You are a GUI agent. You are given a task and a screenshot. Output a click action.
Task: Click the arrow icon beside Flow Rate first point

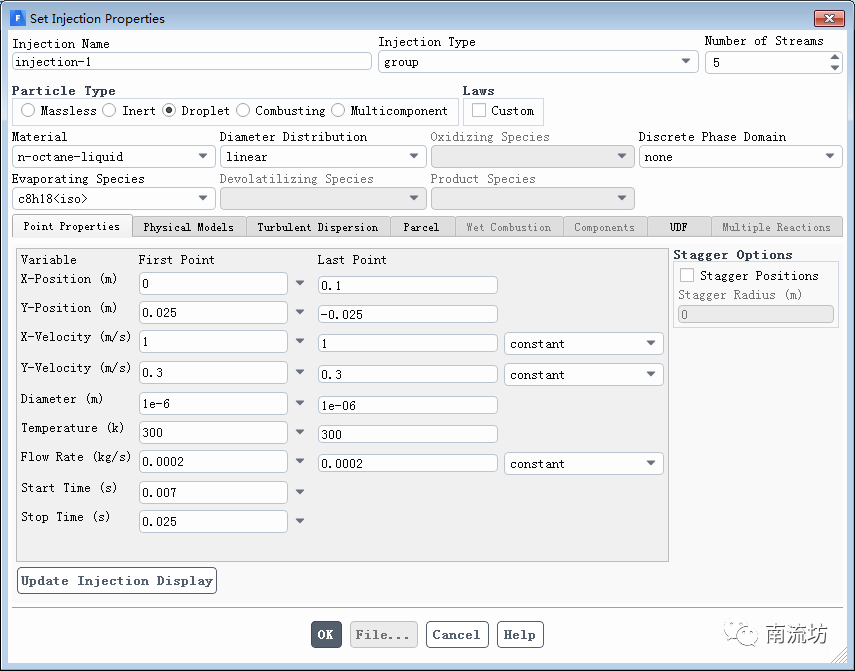(300, 462)
